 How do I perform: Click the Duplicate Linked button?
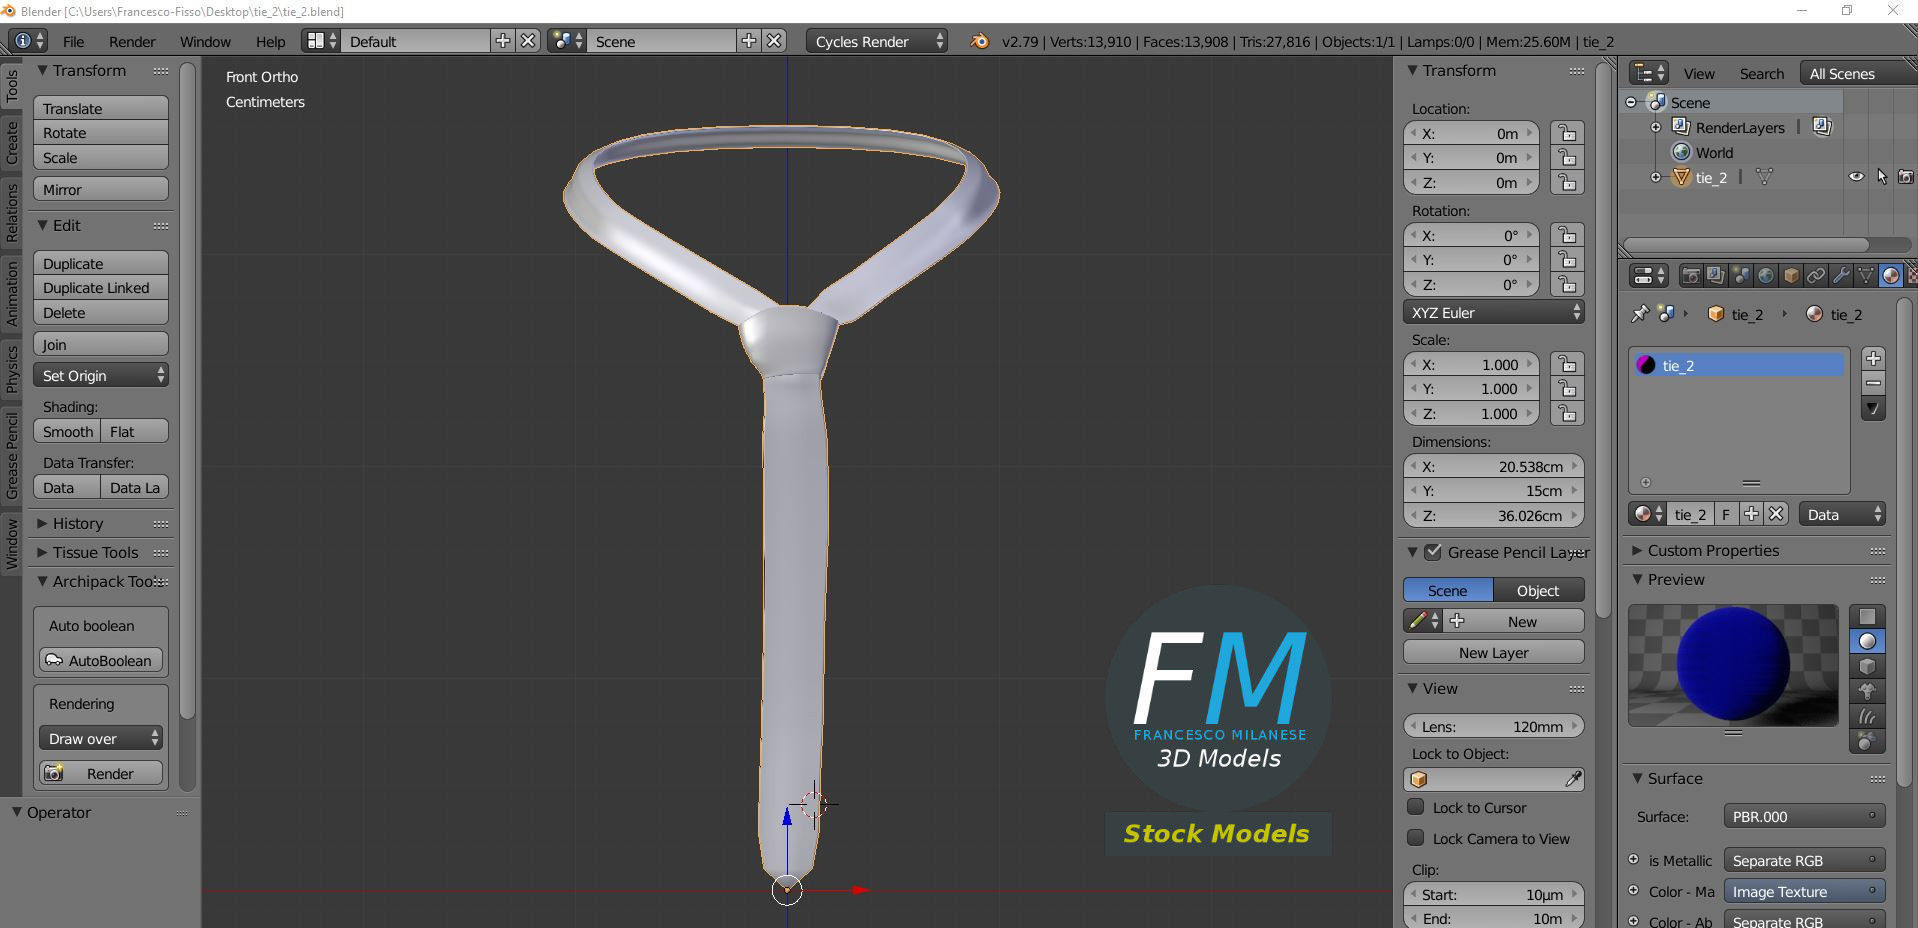point(101,288)
